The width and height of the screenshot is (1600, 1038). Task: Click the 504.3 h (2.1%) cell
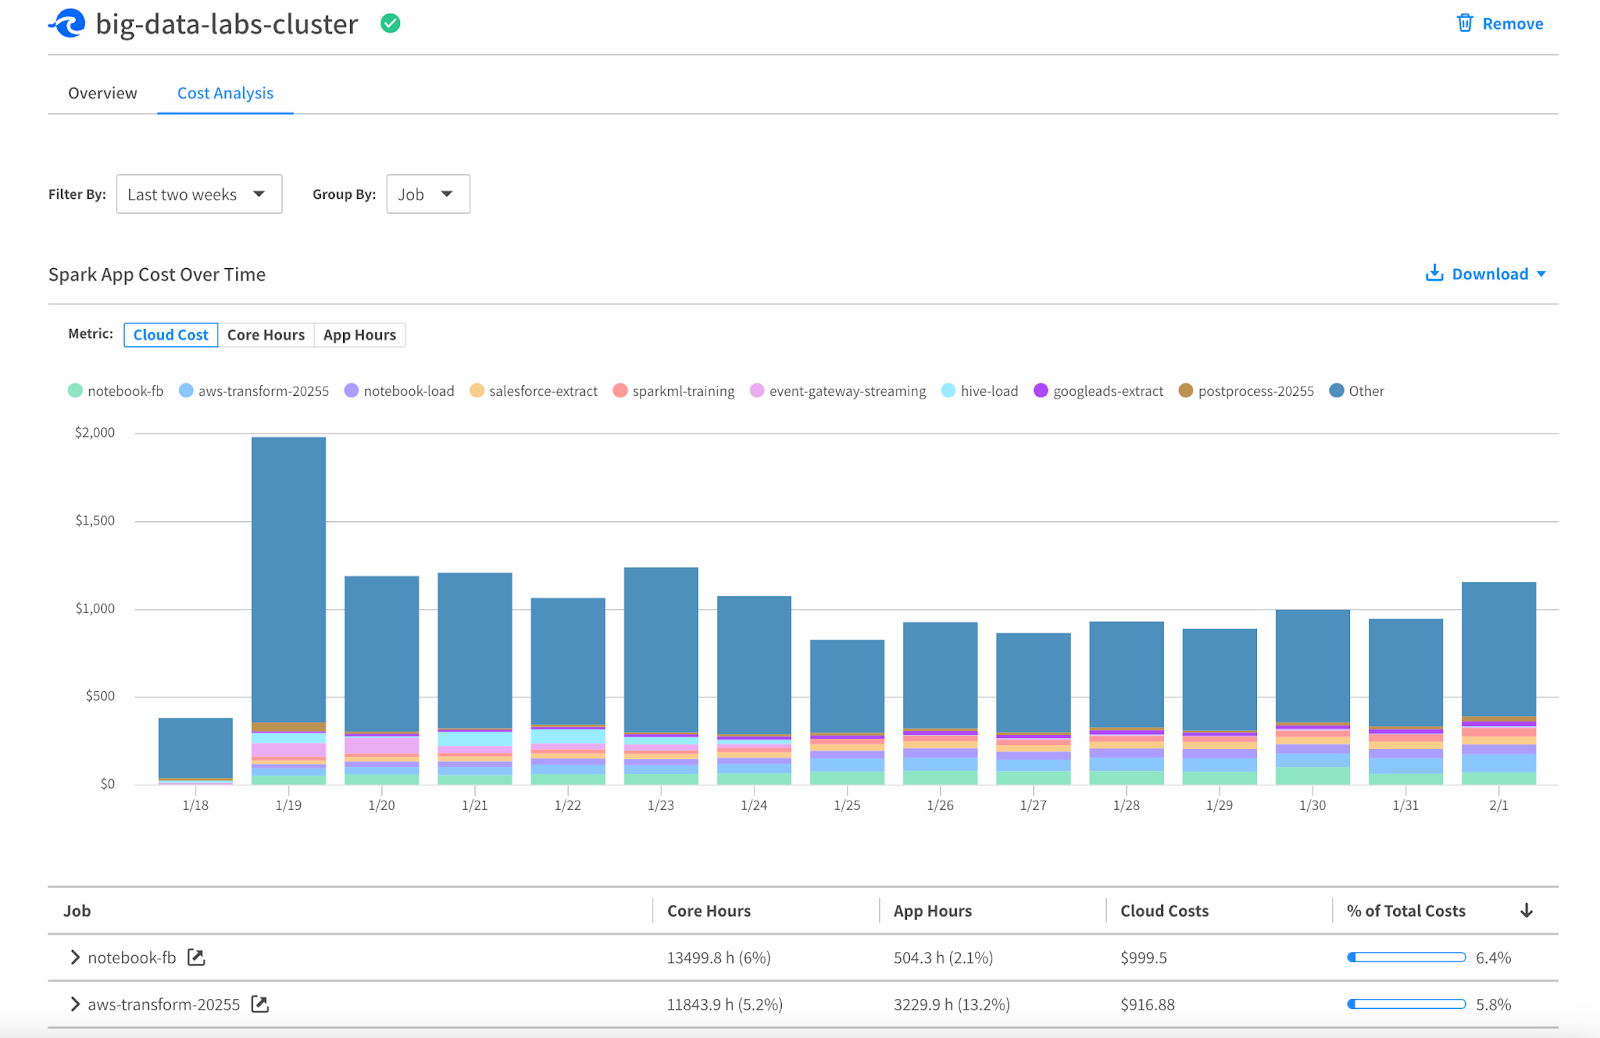tap(943, 957)
